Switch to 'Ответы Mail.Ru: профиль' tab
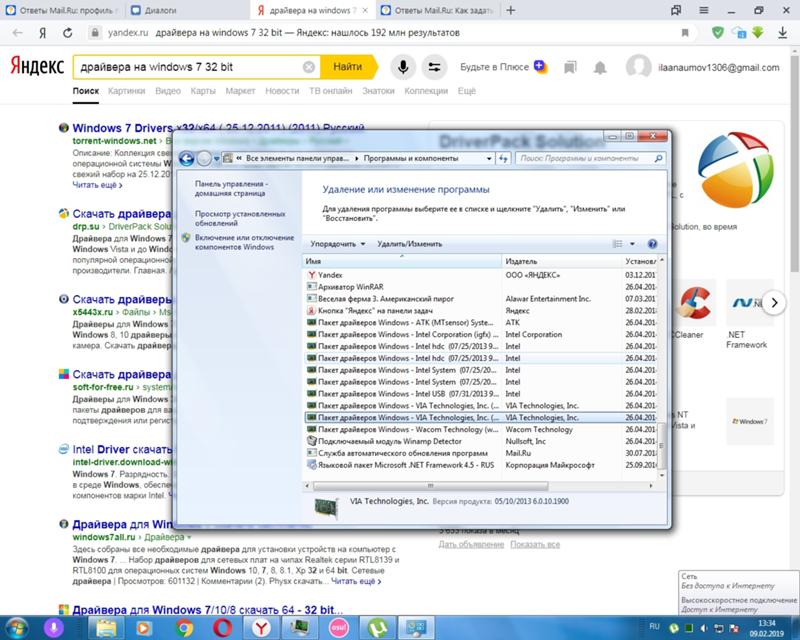This screenshot has height=640, width=800. click(x=62, y=10)
